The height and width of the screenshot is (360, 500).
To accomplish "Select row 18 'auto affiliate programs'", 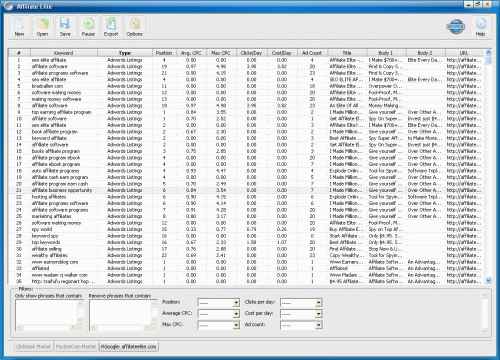I will [x=246, y=171].
